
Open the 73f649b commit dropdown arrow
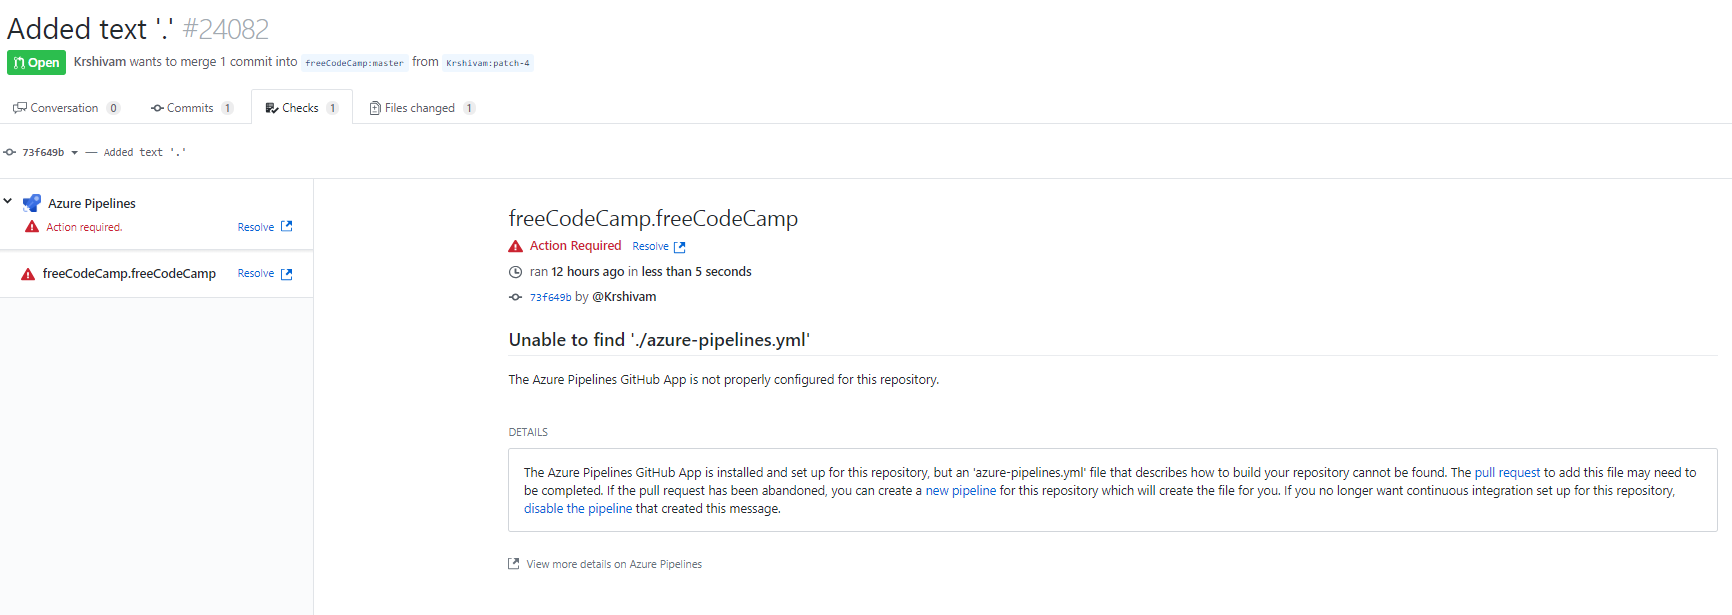74,153
